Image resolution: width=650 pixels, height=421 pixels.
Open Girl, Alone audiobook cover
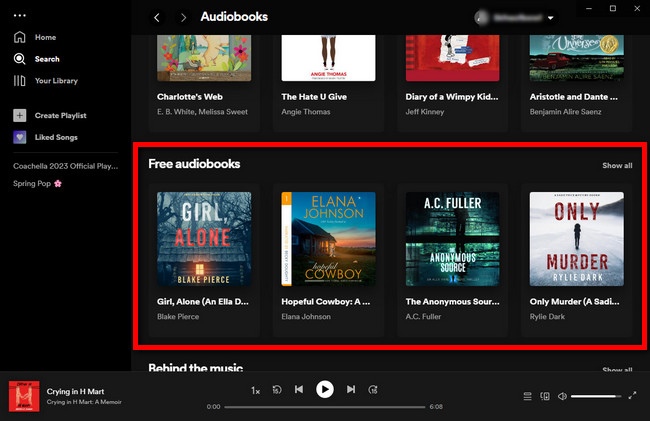point(204,239)
